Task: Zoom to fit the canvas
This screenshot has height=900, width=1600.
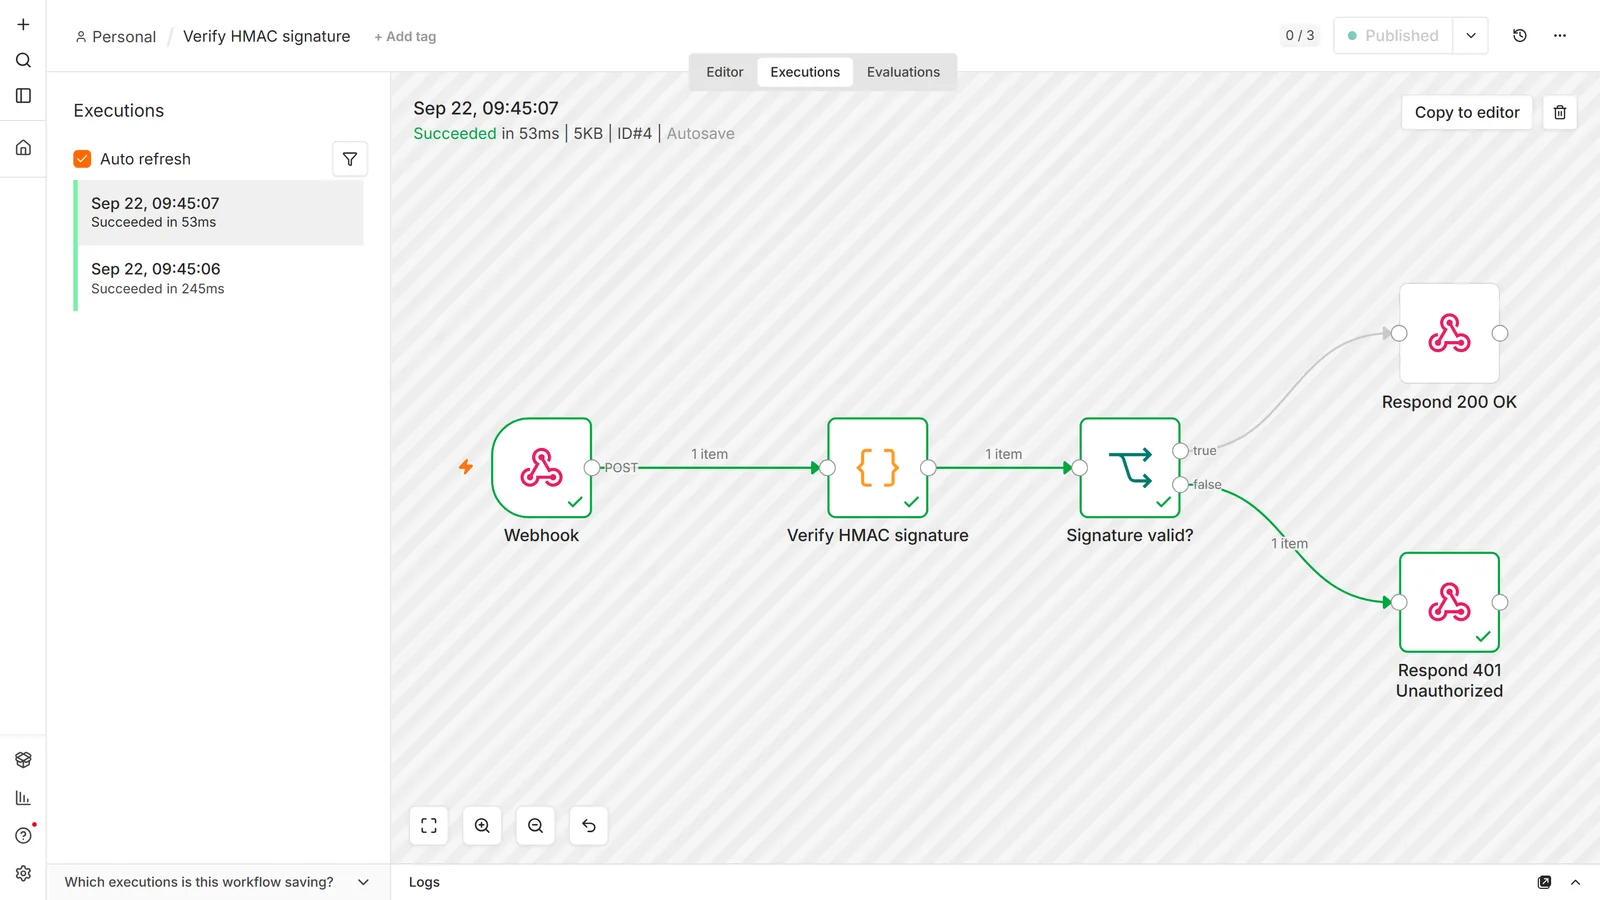Action: point(429,826)
